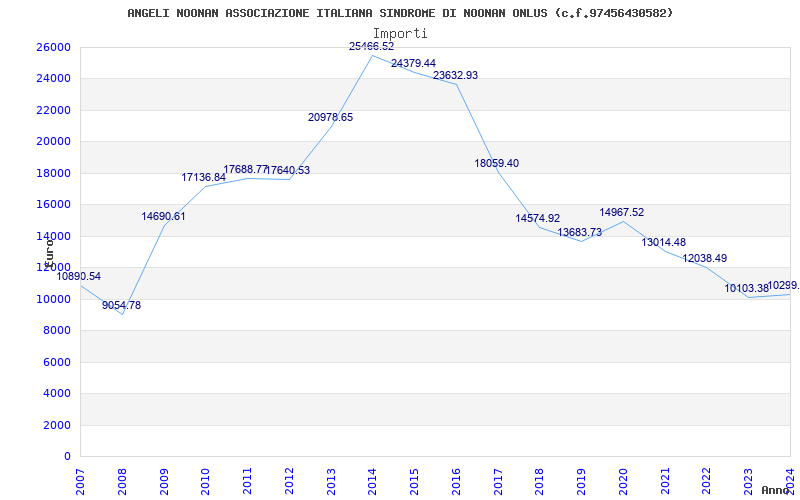Select the 20978.65 value label
The image size is (800, 500).
331,117
